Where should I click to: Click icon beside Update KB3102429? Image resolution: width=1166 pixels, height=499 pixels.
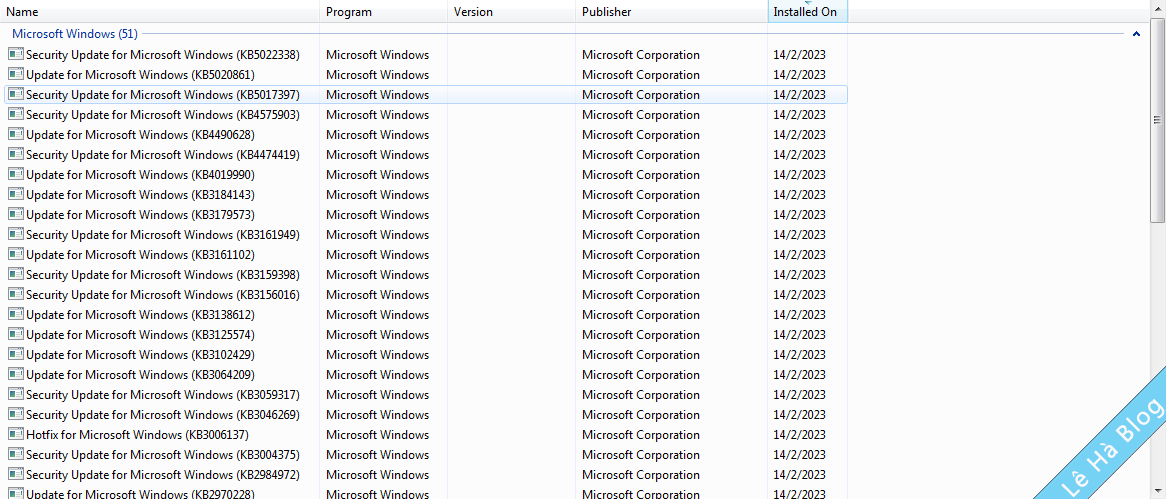pos(15,354)
